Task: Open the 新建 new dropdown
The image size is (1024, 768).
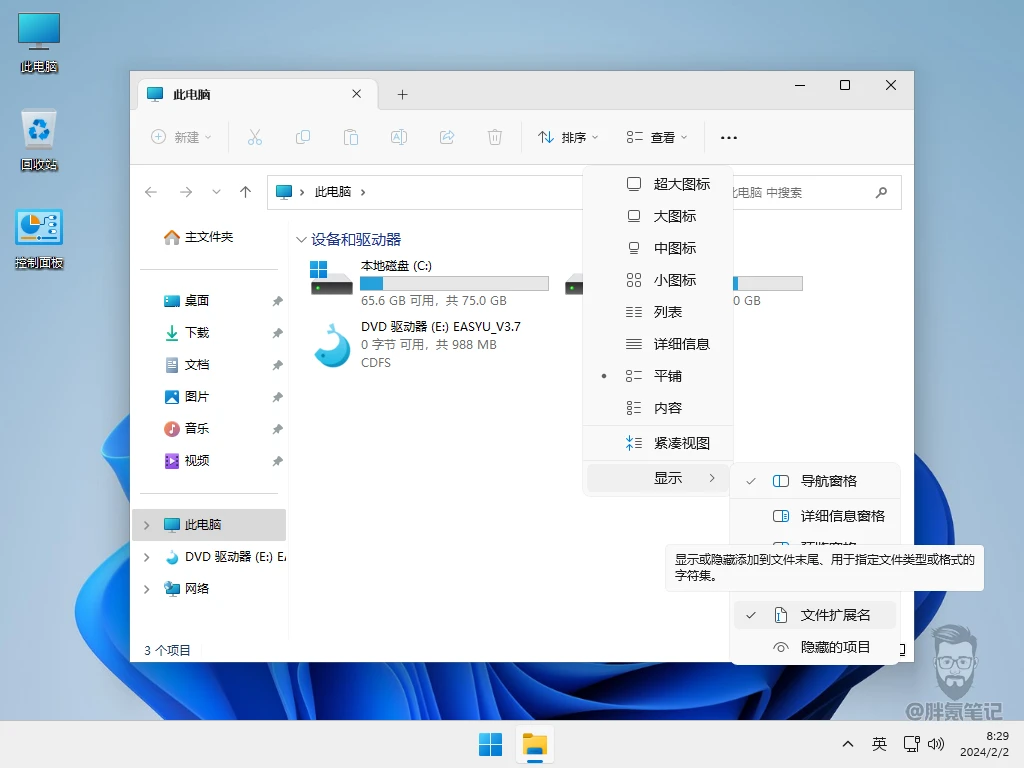Action: pos(181,137)
